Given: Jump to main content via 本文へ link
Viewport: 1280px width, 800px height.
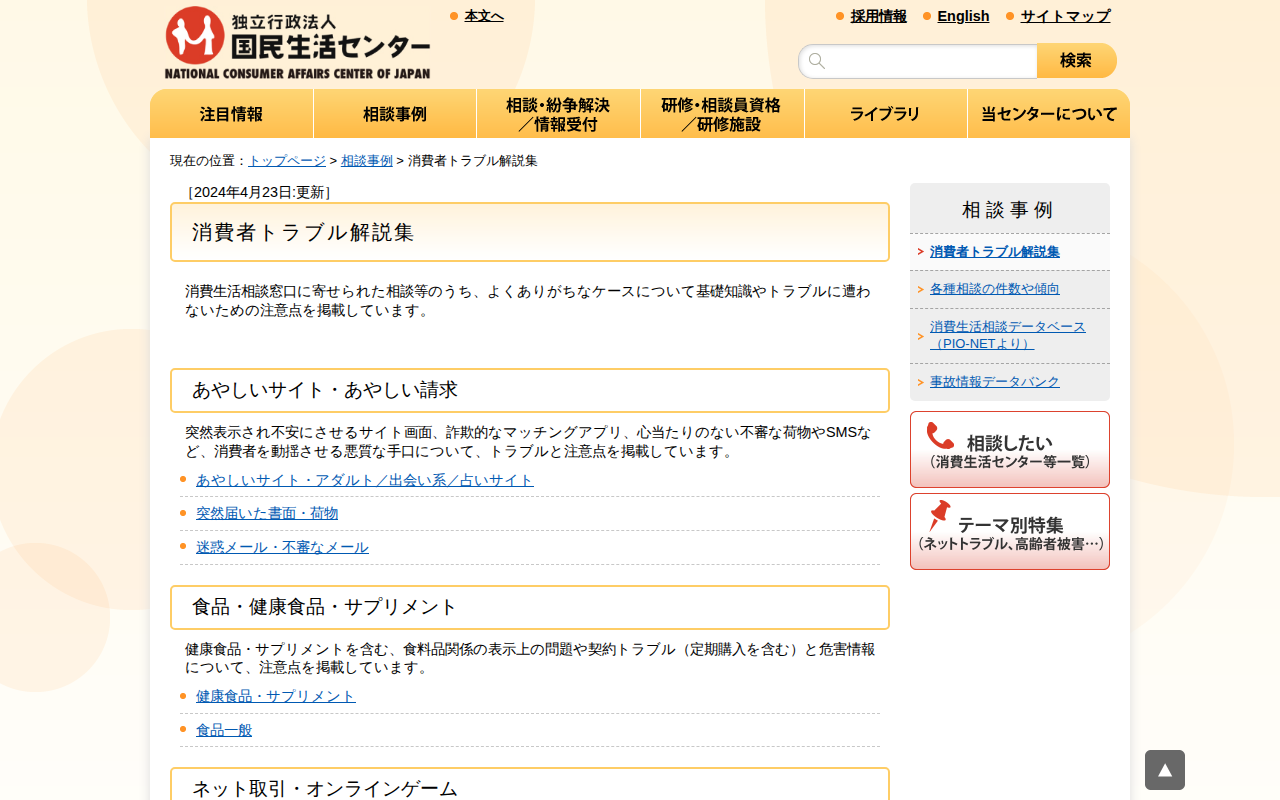Looking at the screenshot, I should pos(484,16).
